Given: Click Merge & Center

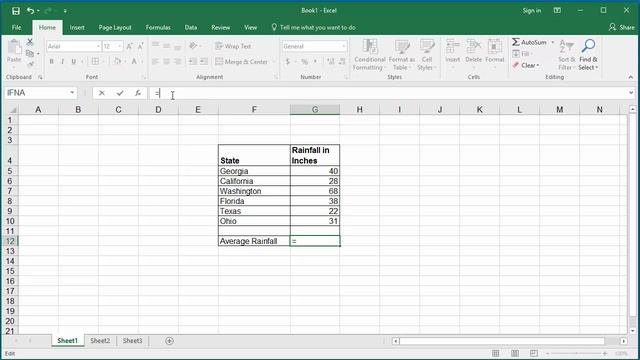Looking at the screenshot, I should 242,62.
